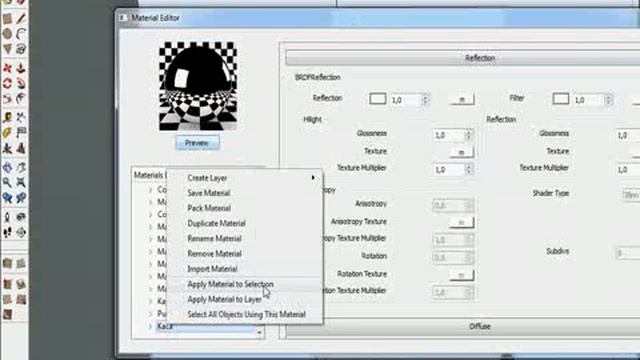This screenshot has height=360, width=640.
Task: Open the Reflection color swatch
Action: coord(378,98)
